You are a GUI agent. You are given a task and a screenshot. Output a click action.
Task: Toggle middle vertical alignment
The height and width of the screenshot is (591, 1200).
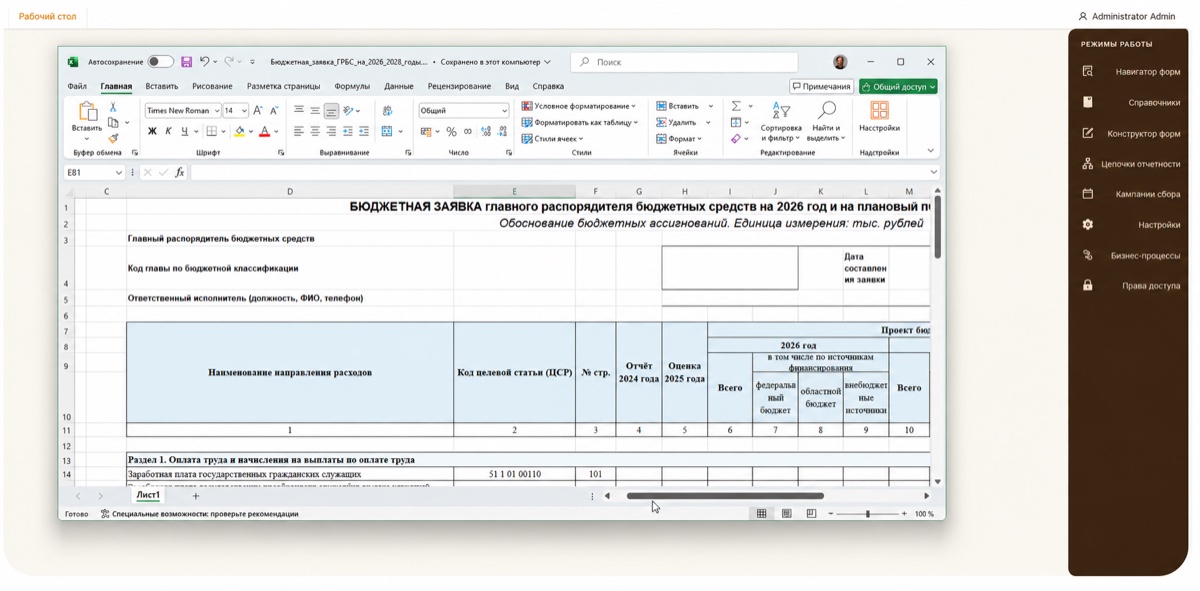(x=314, y=111)
